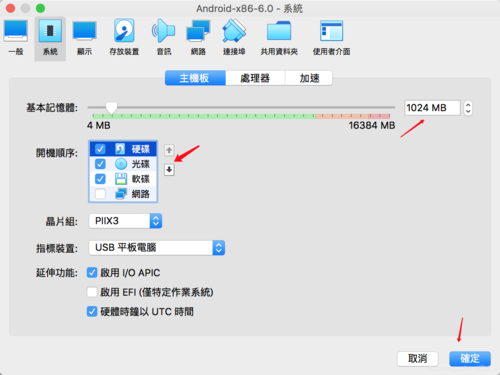
Task: Click the 確定 OK button
Action: coord(470,359)
